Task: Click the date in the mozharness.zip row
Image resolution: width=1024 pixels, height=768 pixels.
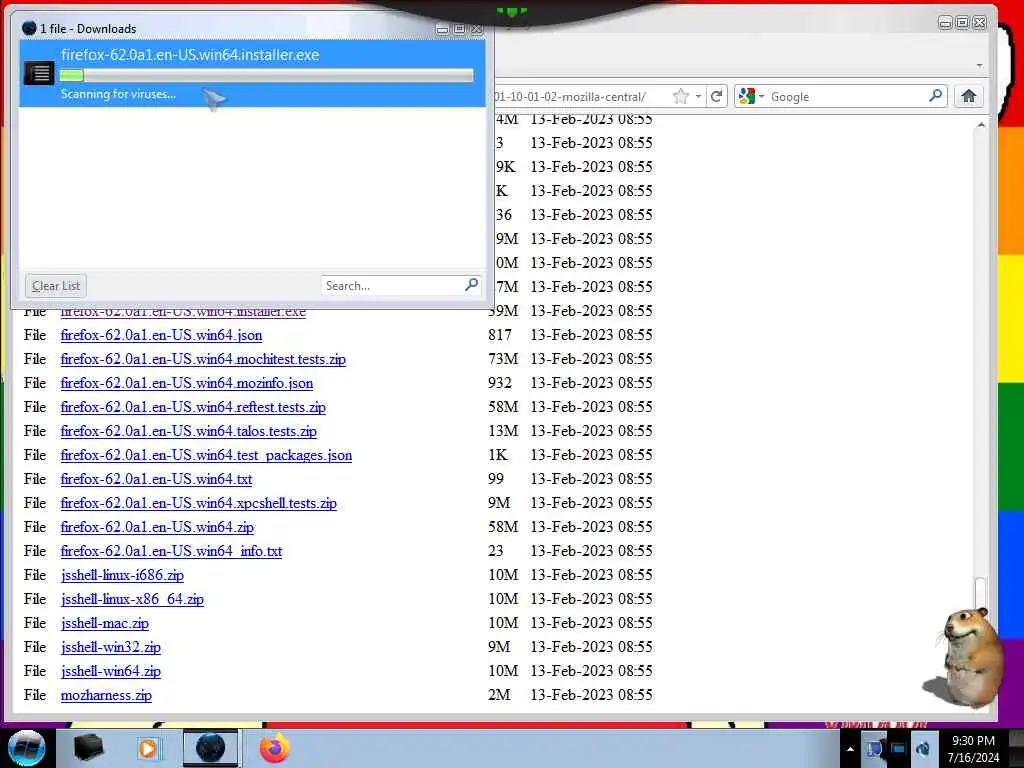Action: [x=591, y=696]
